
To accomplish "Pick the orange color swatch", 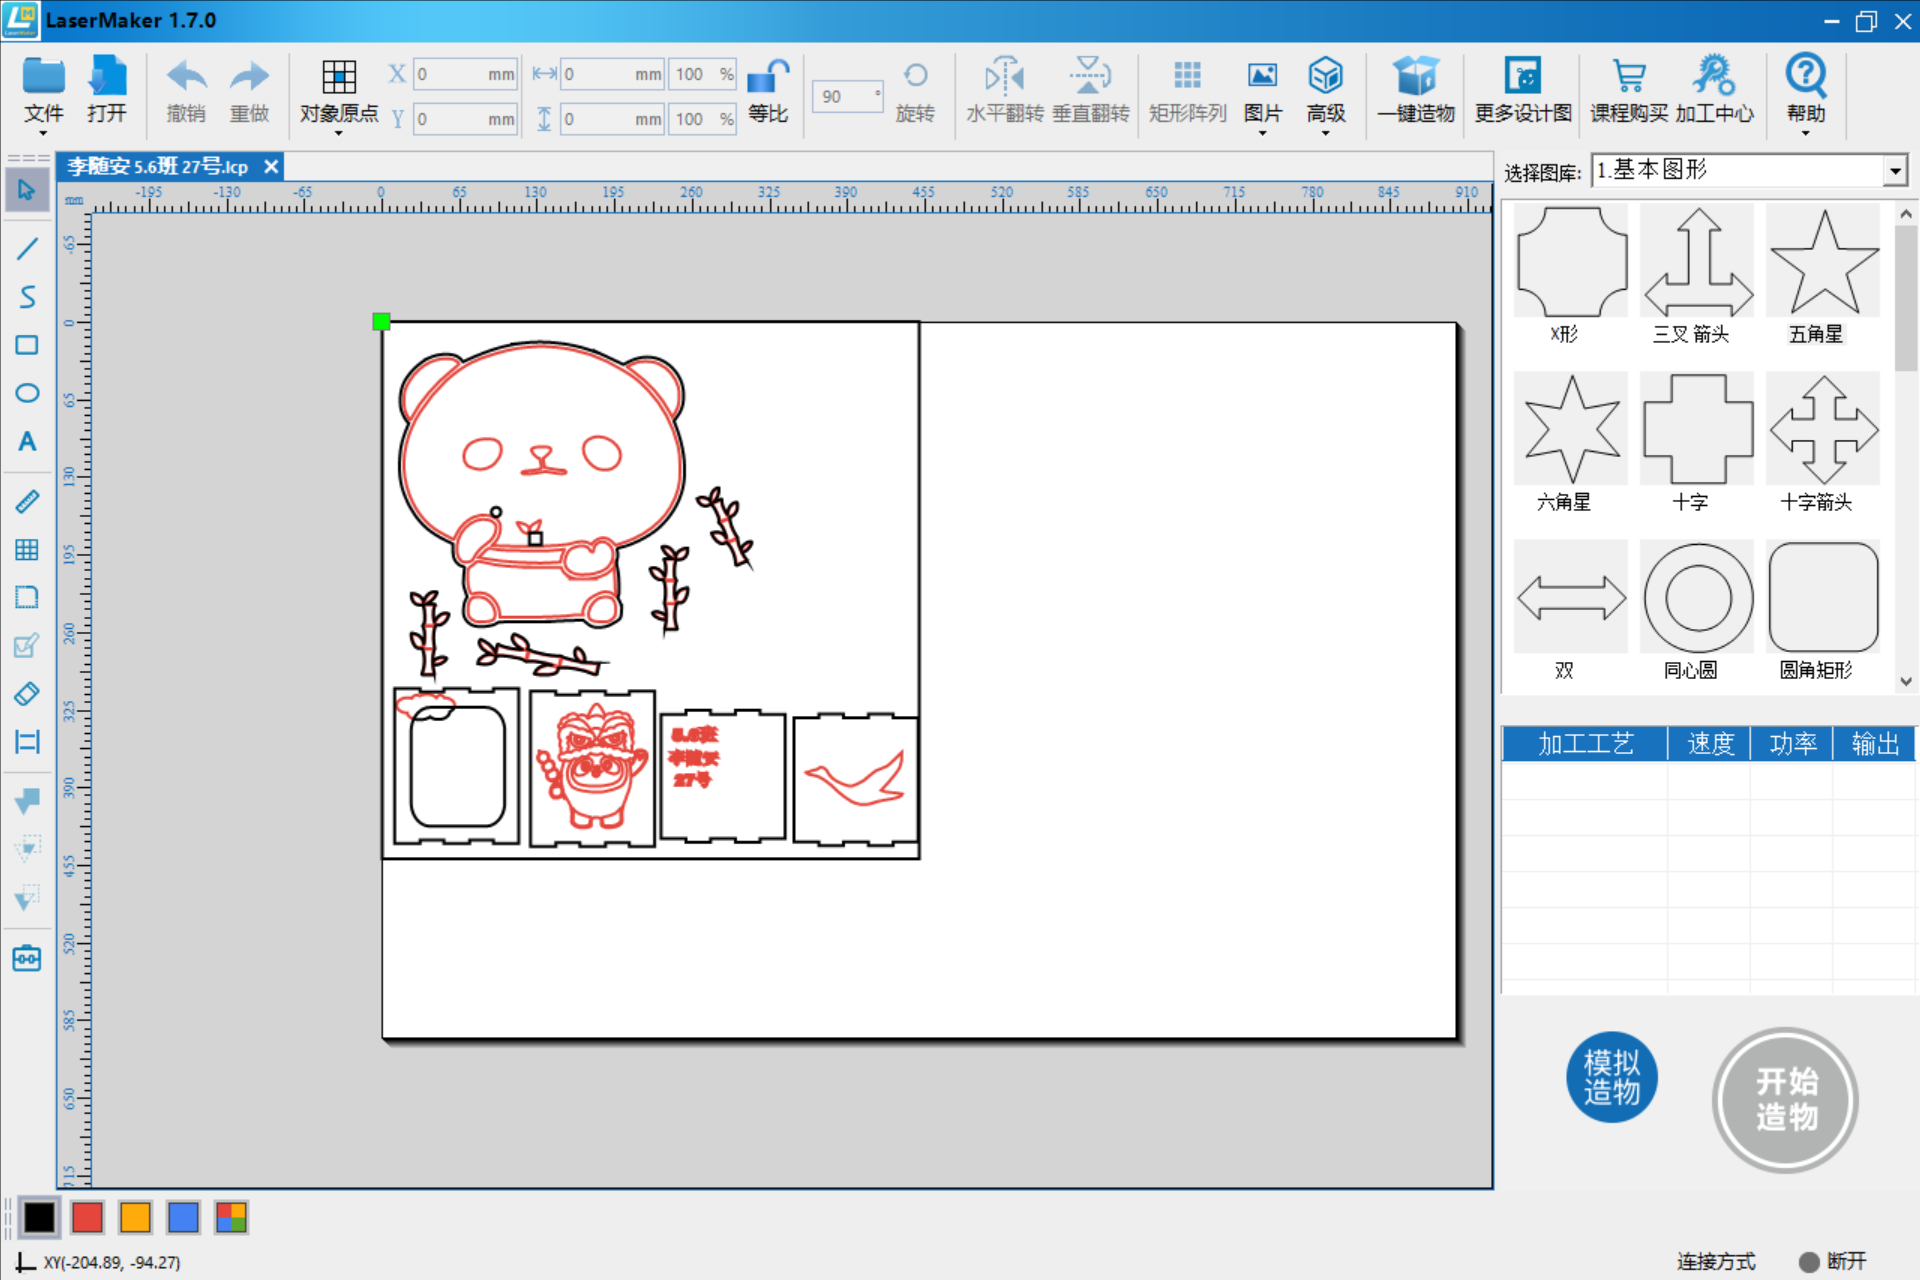I will coord(135,1217).
